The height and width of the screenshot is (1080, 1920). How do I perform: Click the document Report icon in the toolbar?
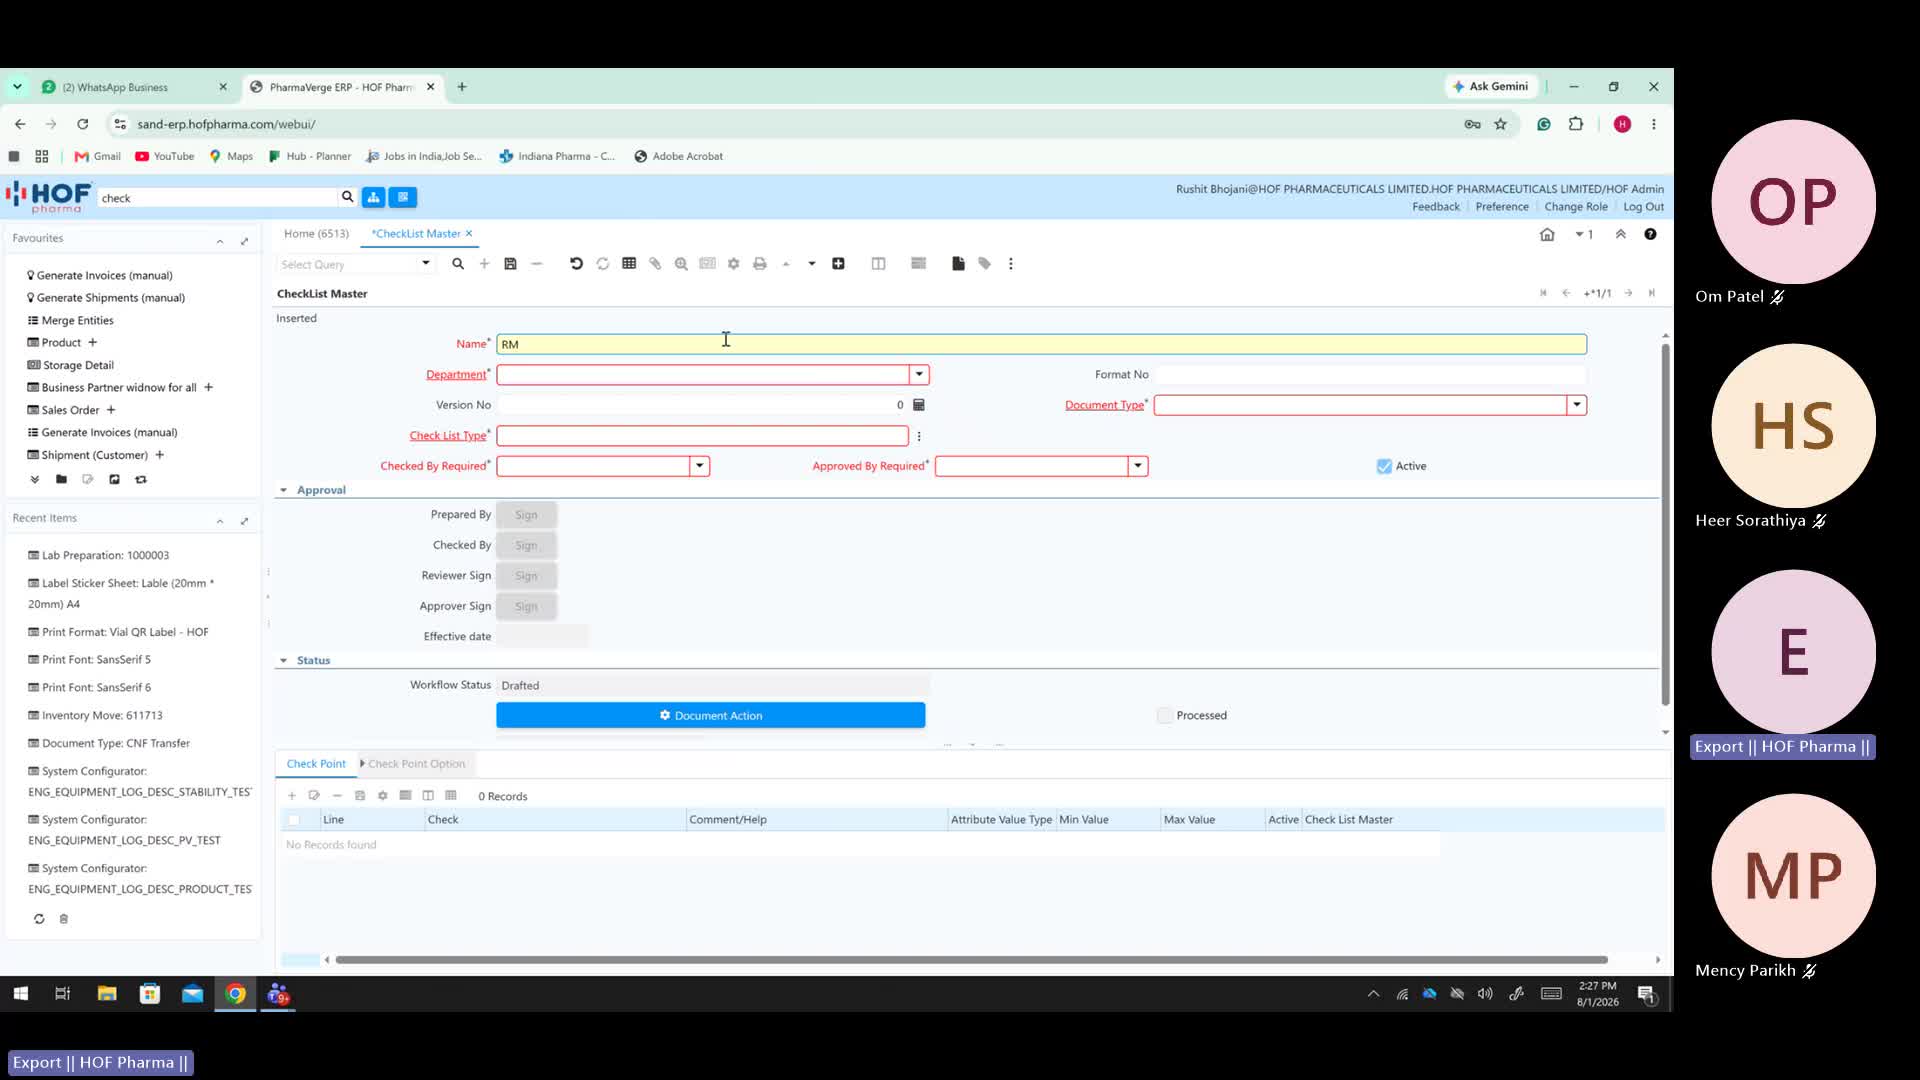tap(958, 264)
